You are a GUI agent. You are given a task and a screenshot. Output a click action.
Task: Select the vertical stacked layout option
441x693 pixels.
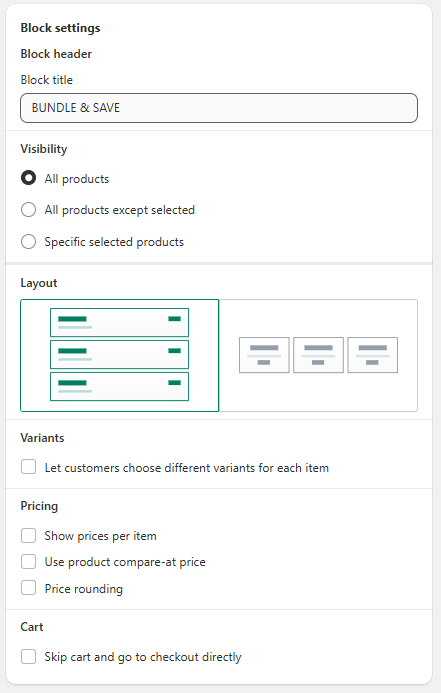click(119, 355)
